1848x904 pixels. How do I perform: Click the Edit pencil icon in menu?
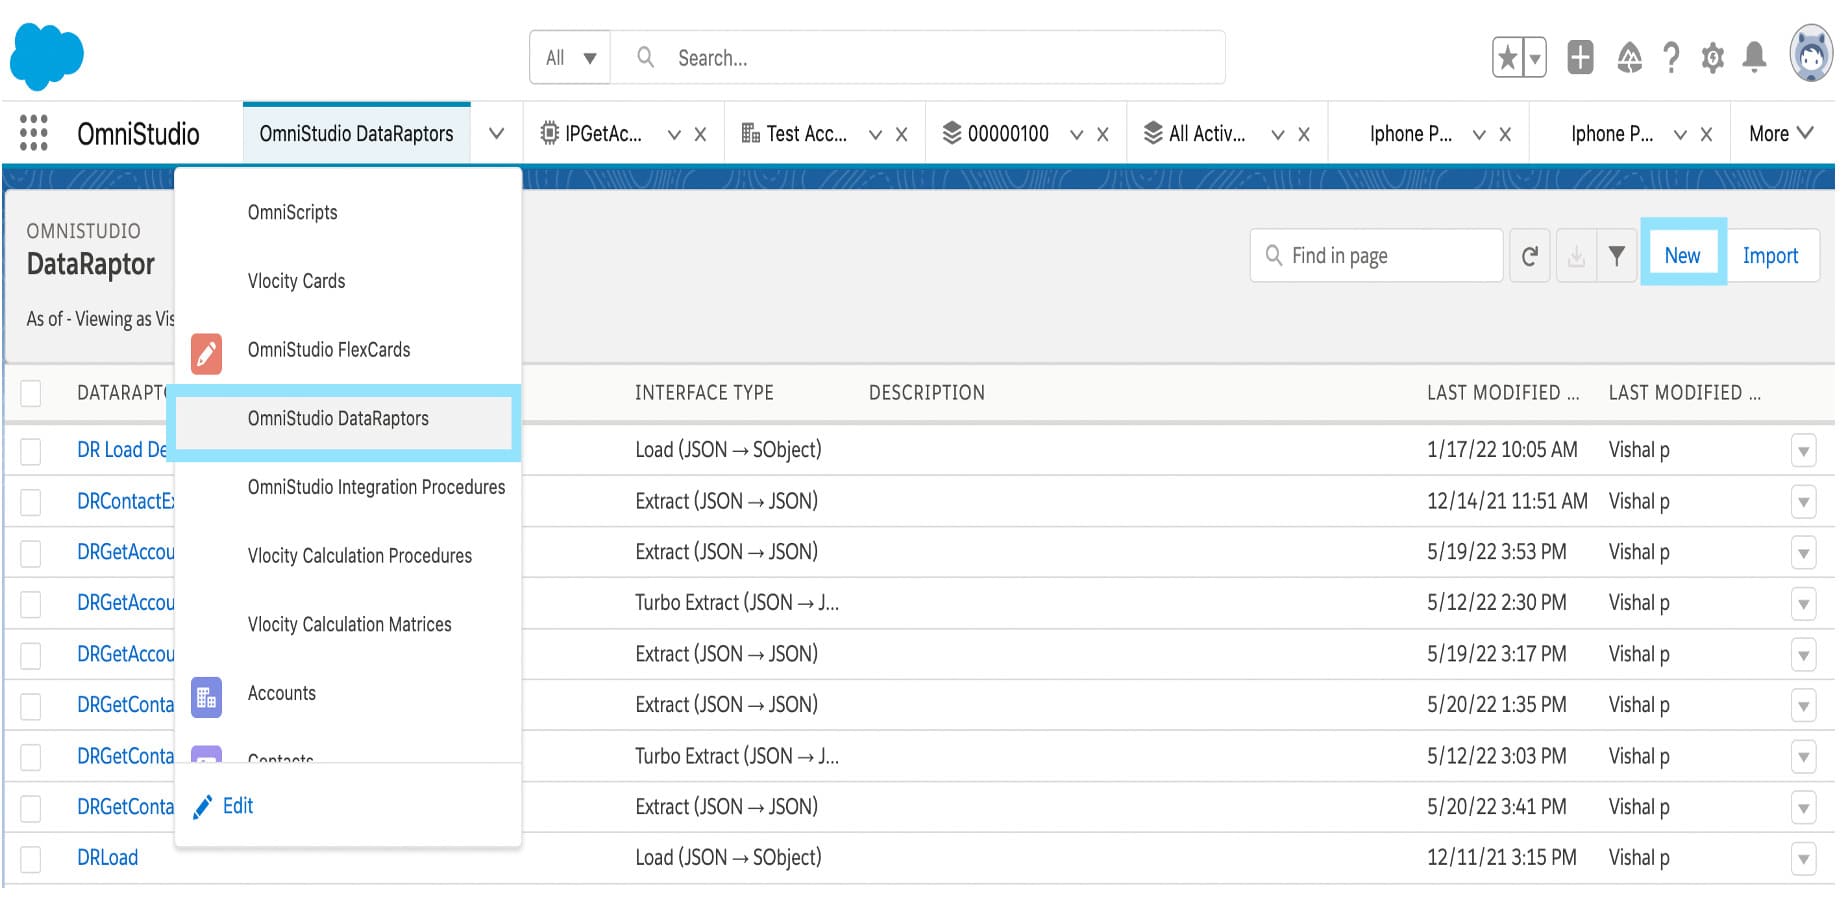[202, 807]
